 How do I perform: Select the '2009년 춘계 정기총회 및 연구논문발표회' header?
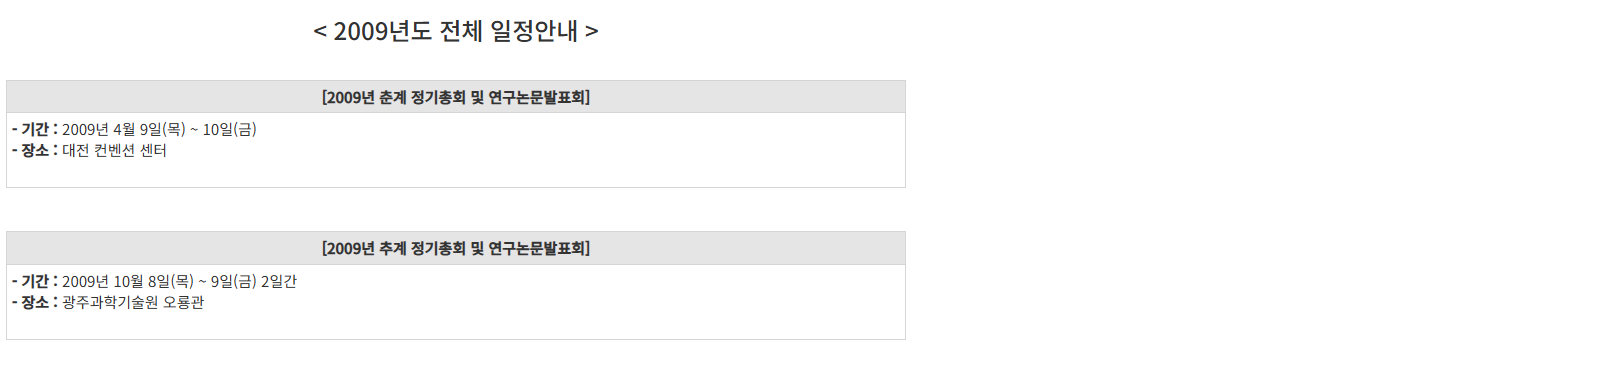click(456, 97)
